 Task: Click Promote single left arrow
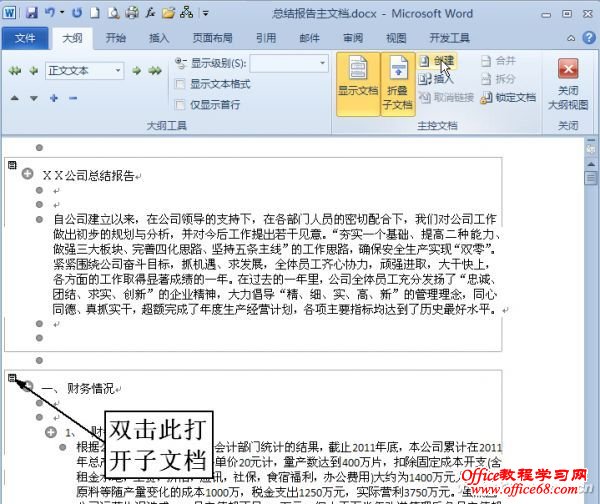34,71
